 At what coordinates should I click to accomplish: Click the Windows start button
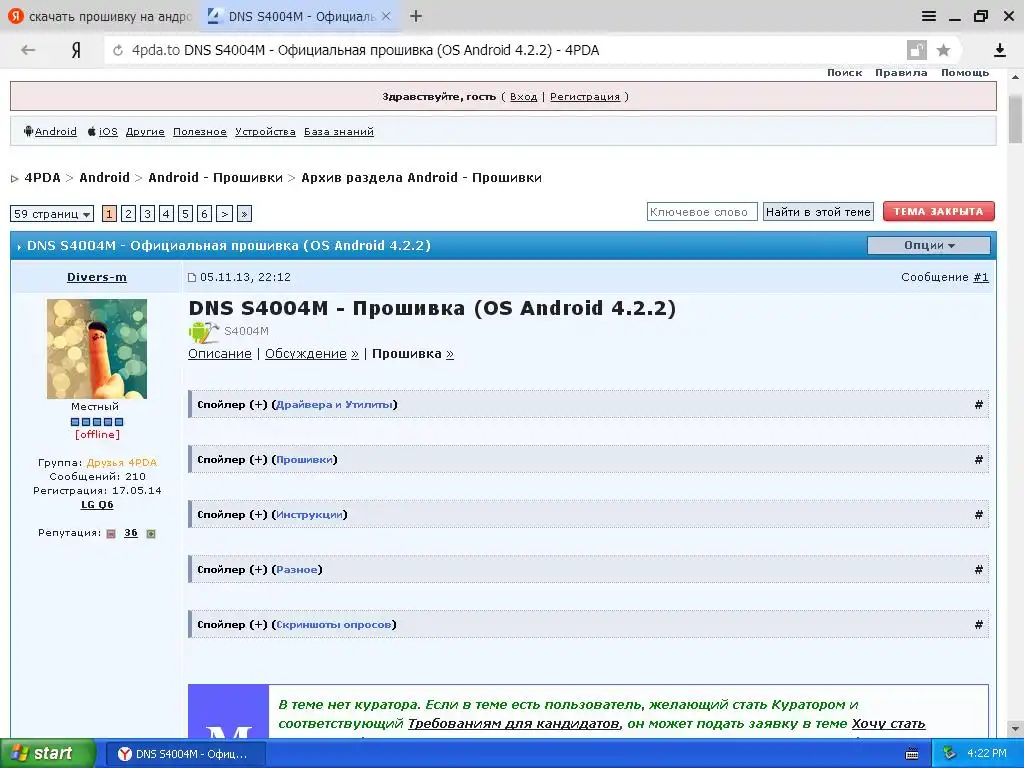point(46,753)
